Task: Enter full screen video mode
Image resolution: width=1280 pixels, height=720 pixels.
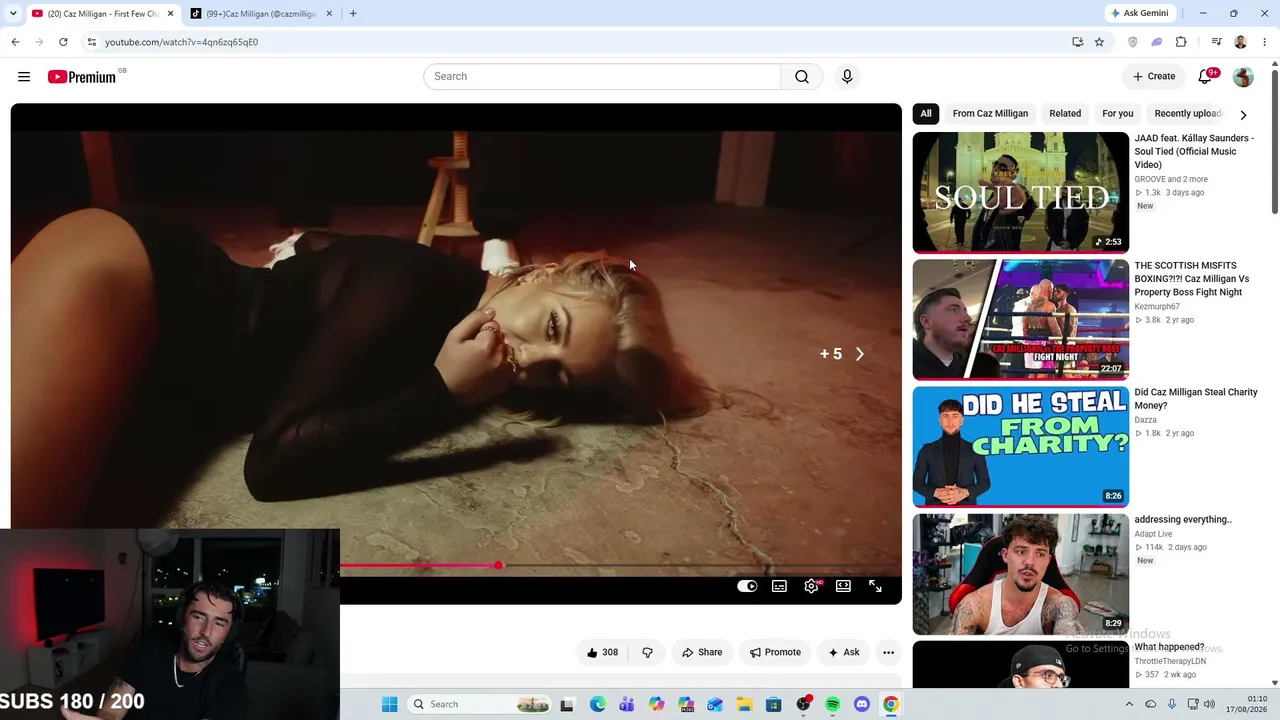Action: coord(875,586)
